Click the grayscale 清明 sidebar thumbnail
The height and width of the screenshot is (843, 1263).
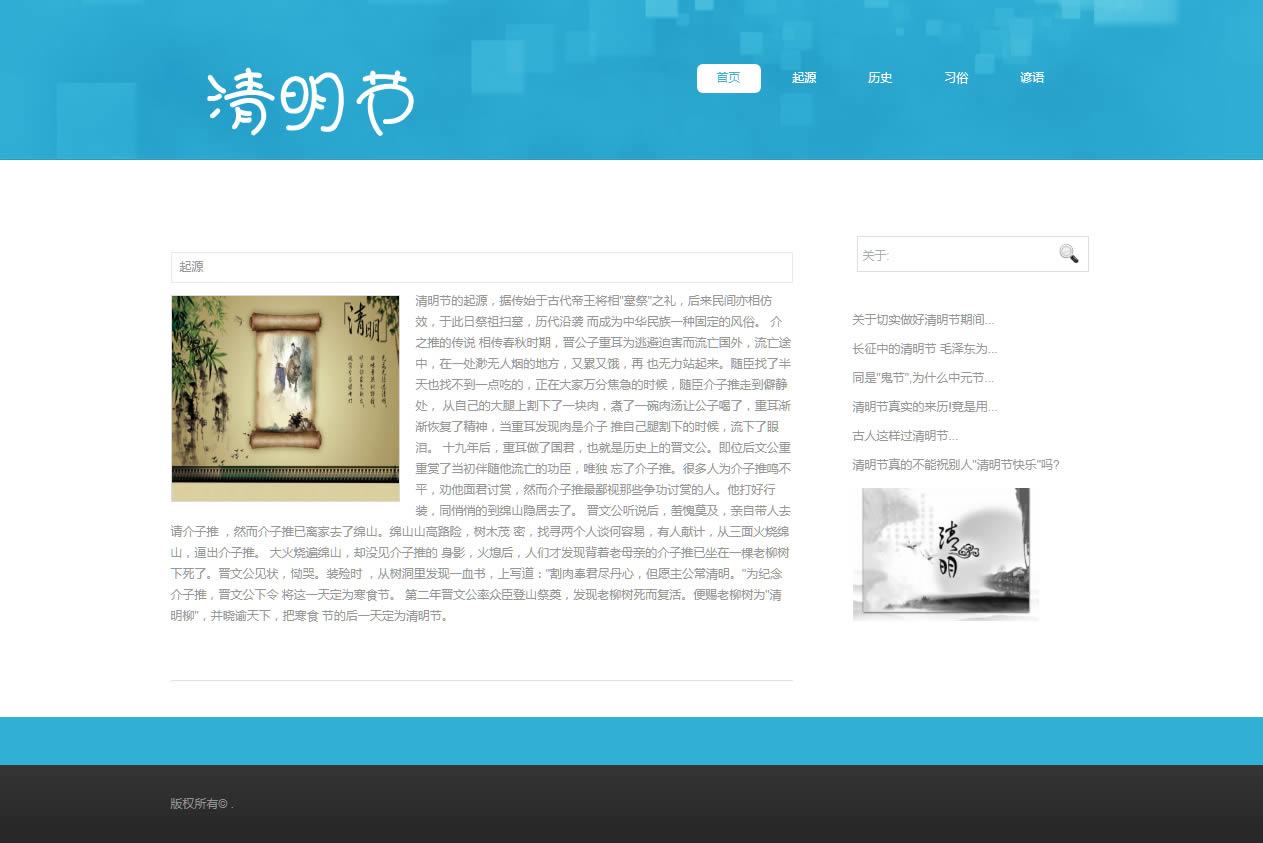(945, 554)
